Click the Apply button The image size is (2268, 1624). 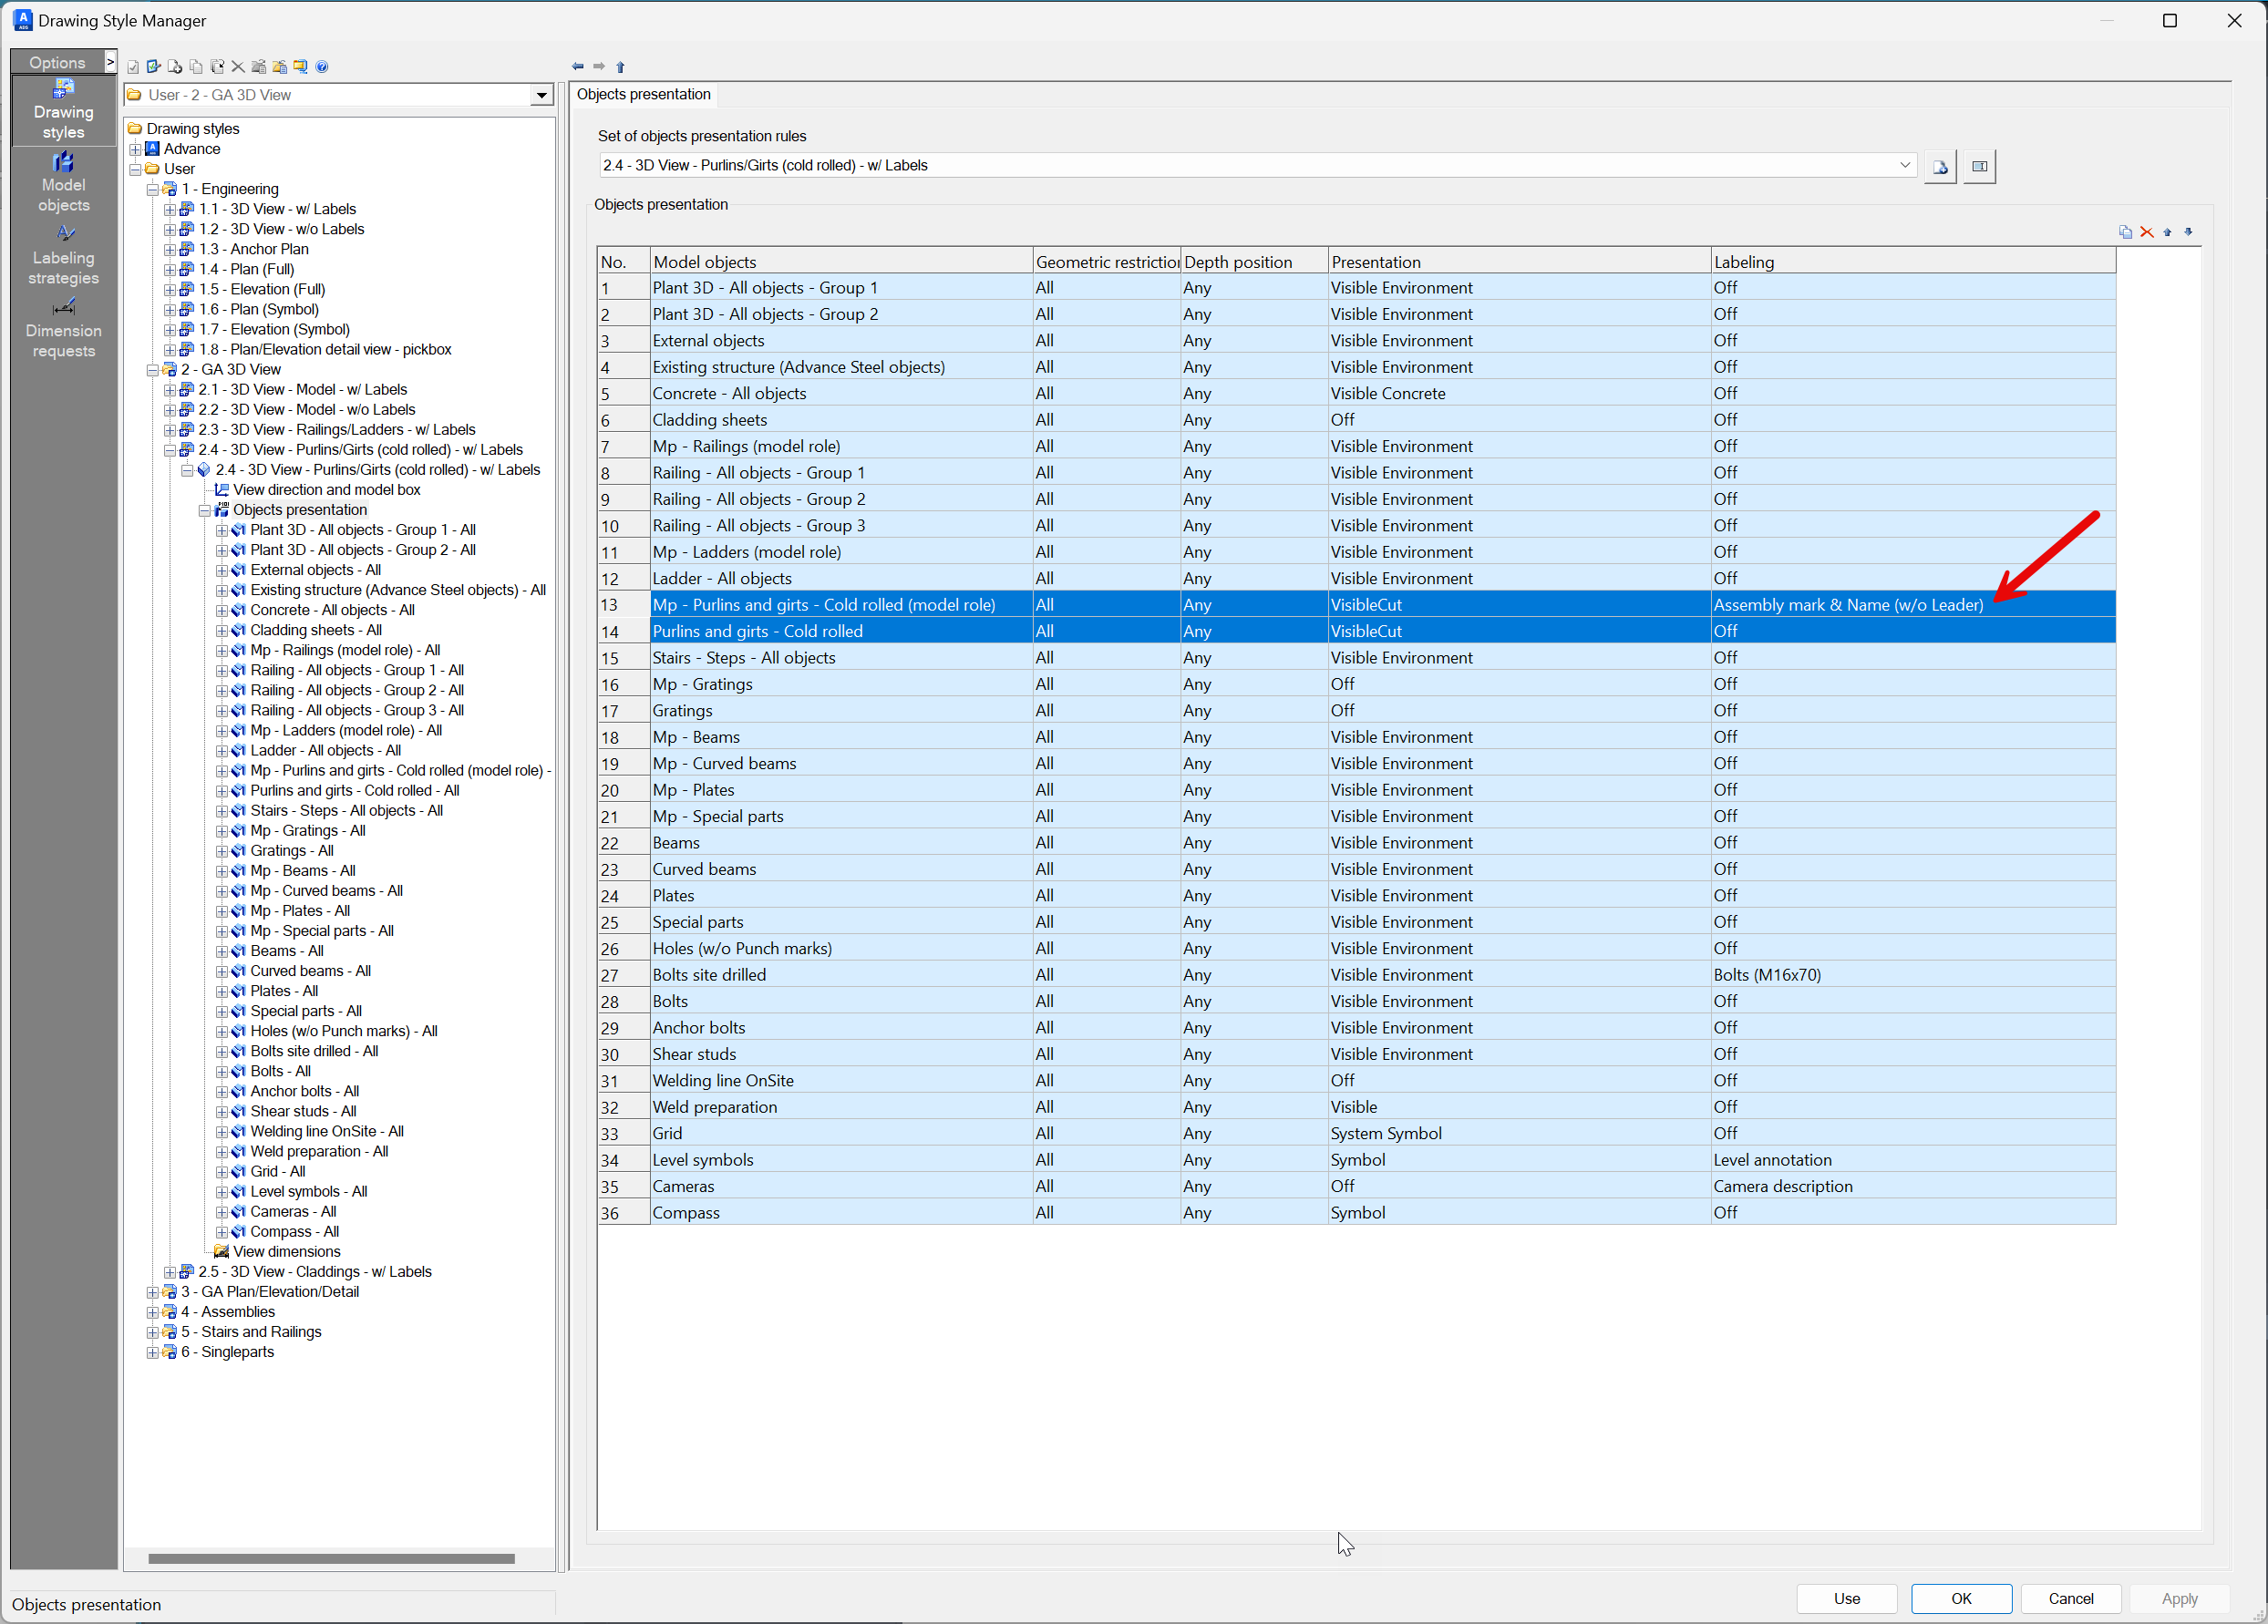tap(2178, 1598)
